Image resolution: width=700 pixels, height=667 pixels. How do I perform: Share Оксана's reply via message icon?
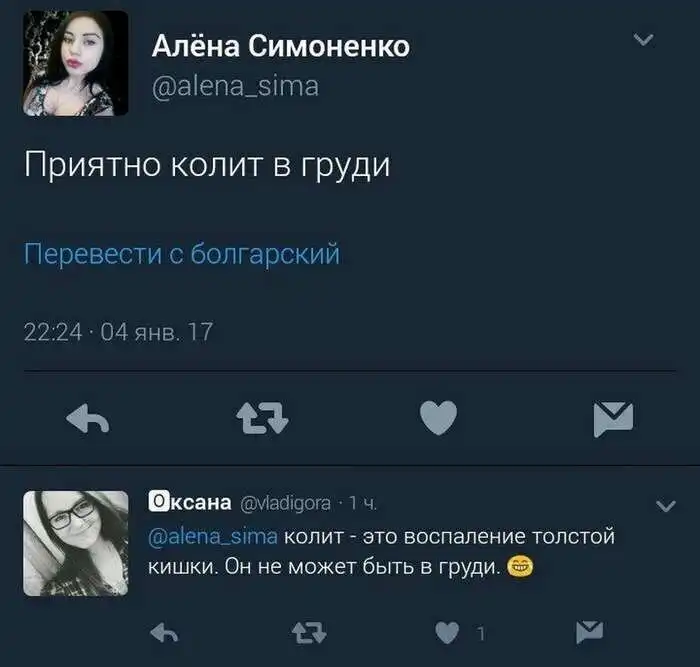(x=590, y=632)
